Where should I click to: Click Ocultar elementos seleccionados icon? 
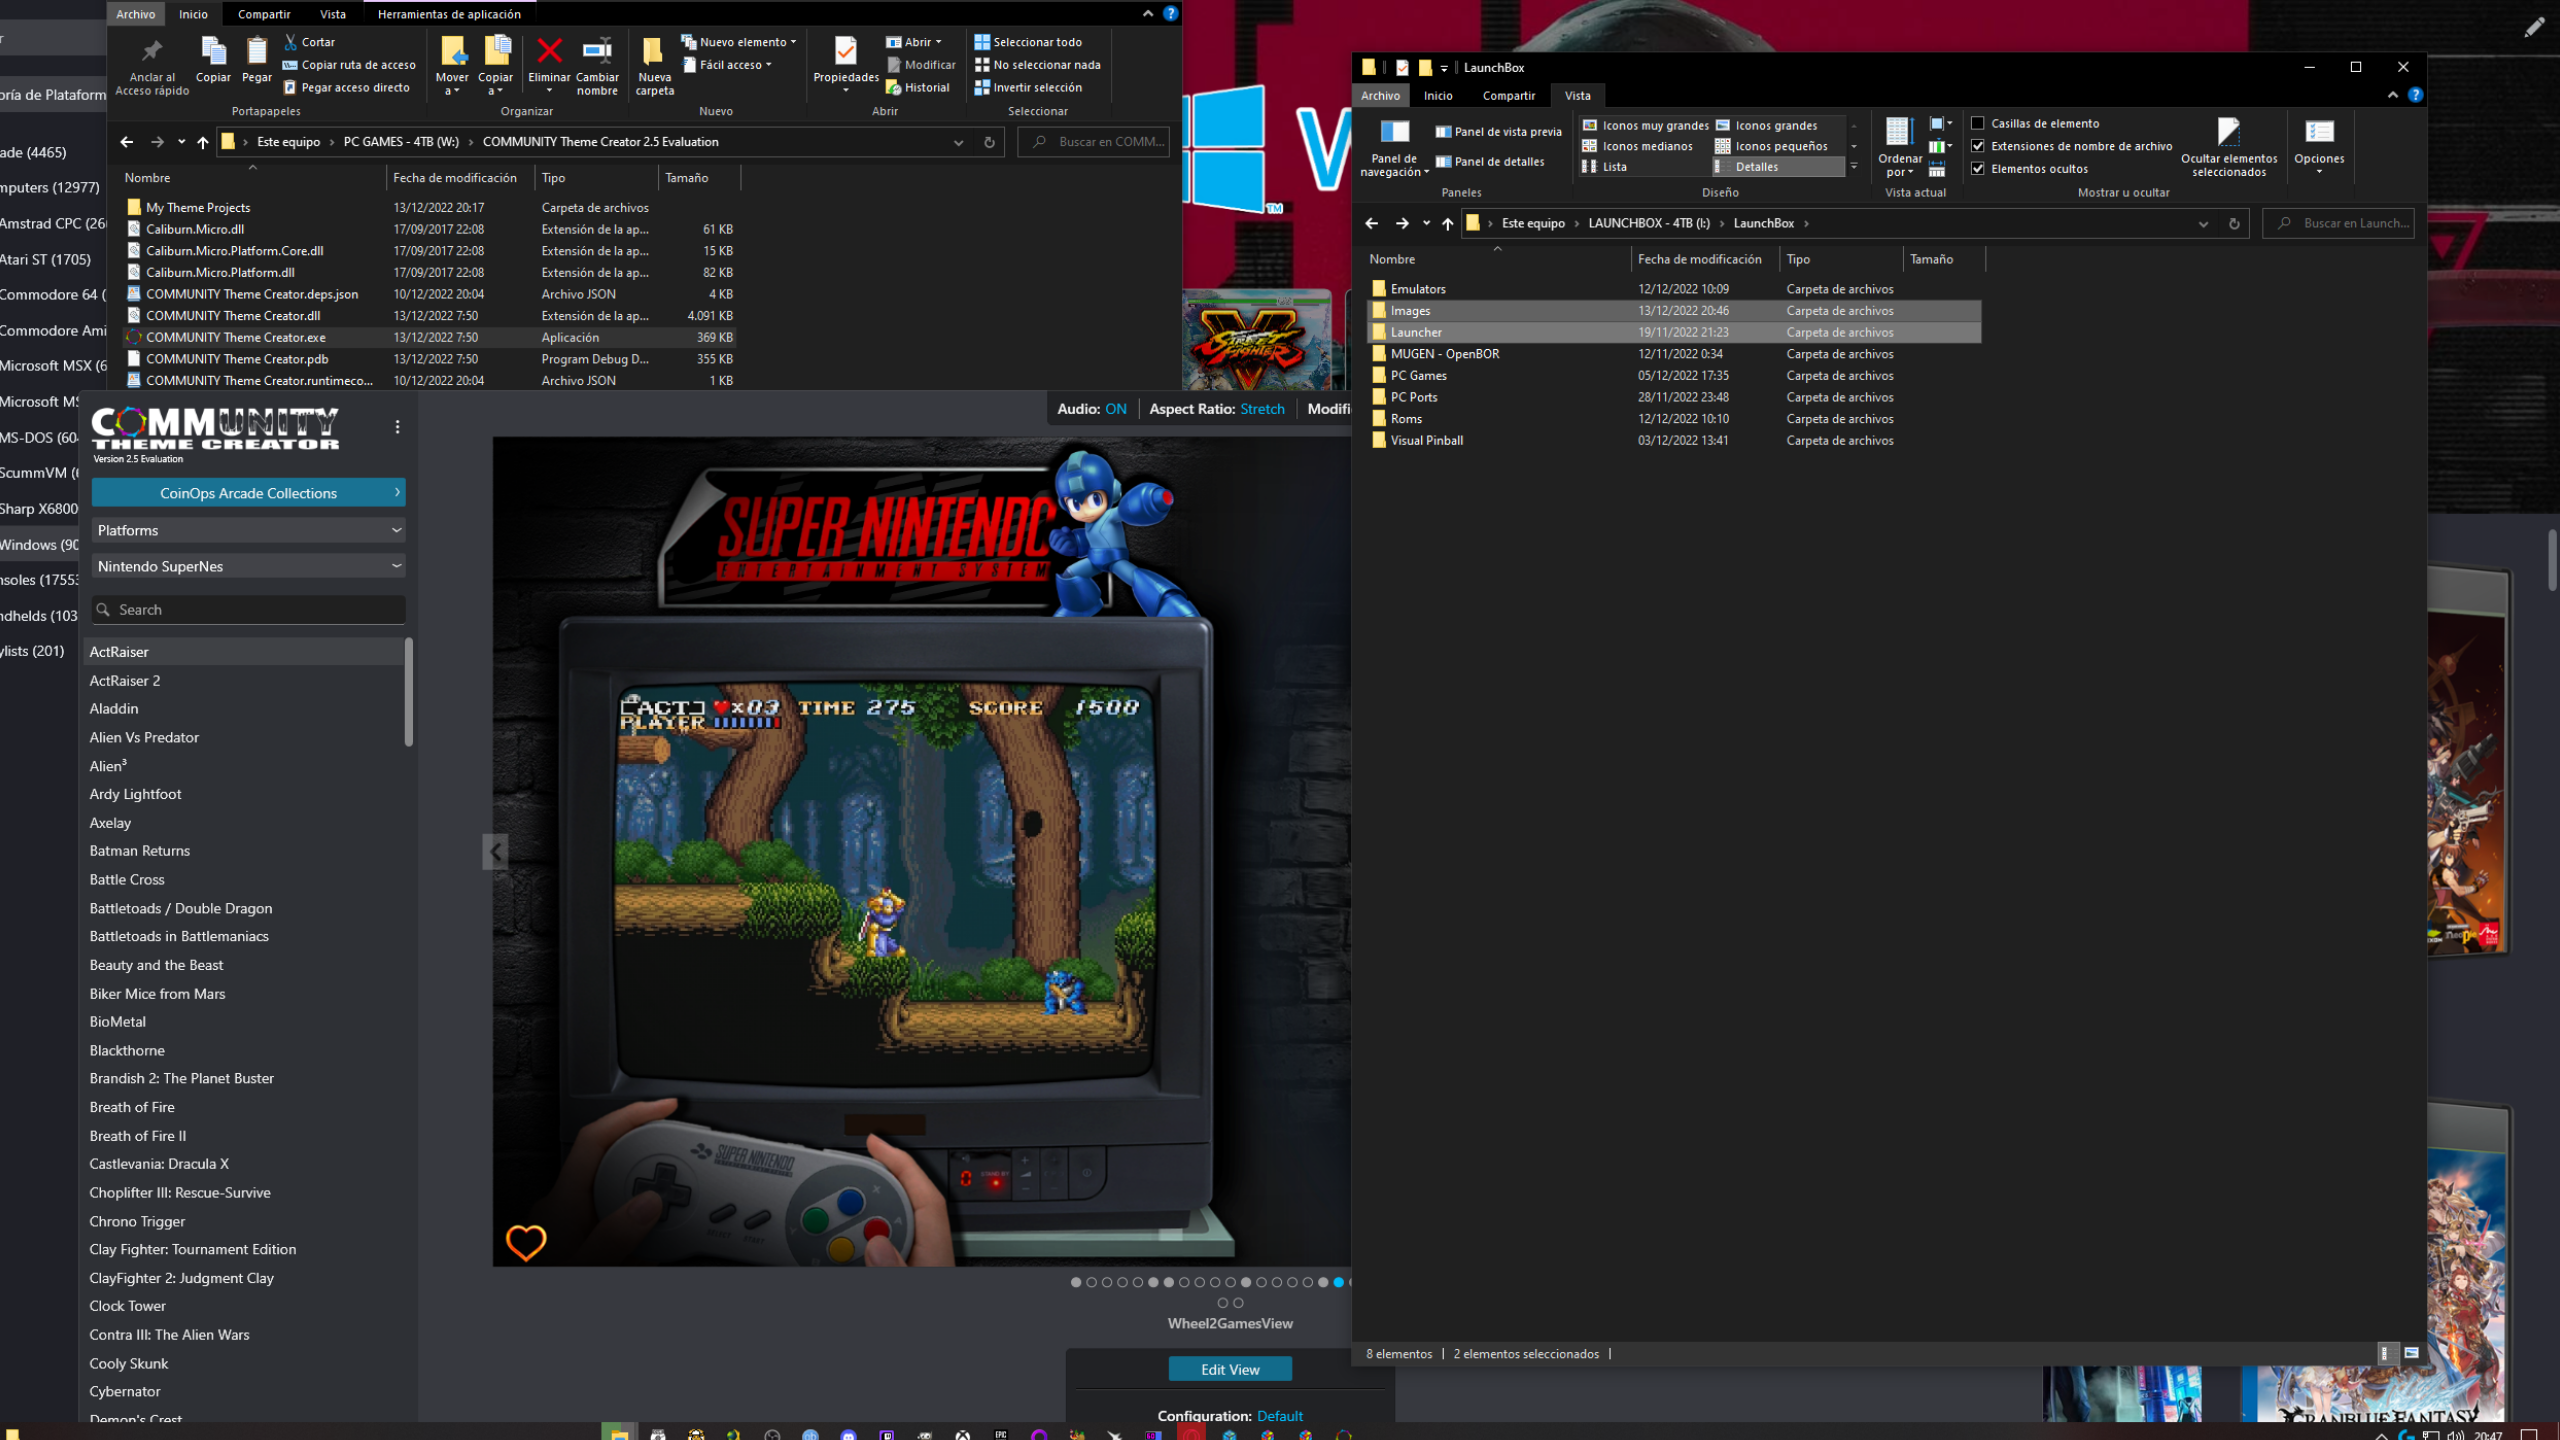(x=2229, y=131)
